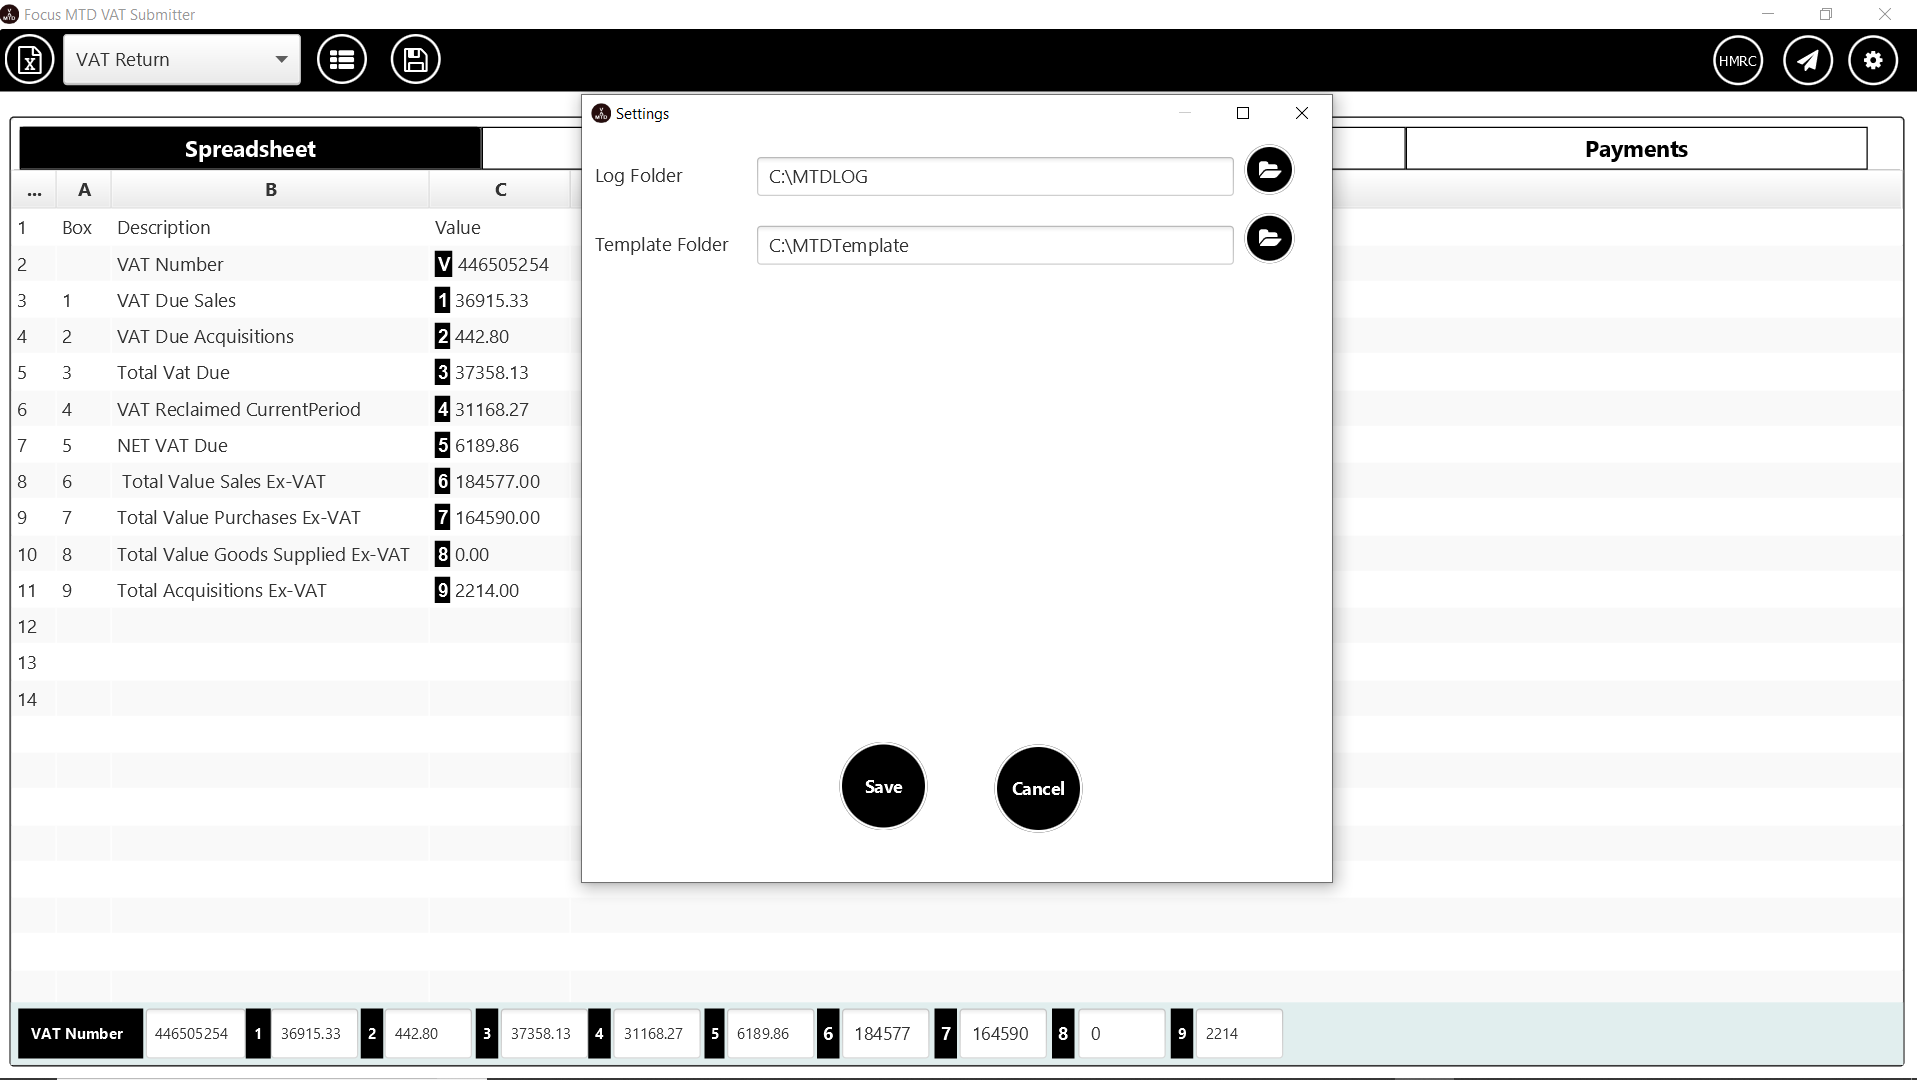
Task: Click bottom box 1 field 36915.33
Action: [314, 1033]
